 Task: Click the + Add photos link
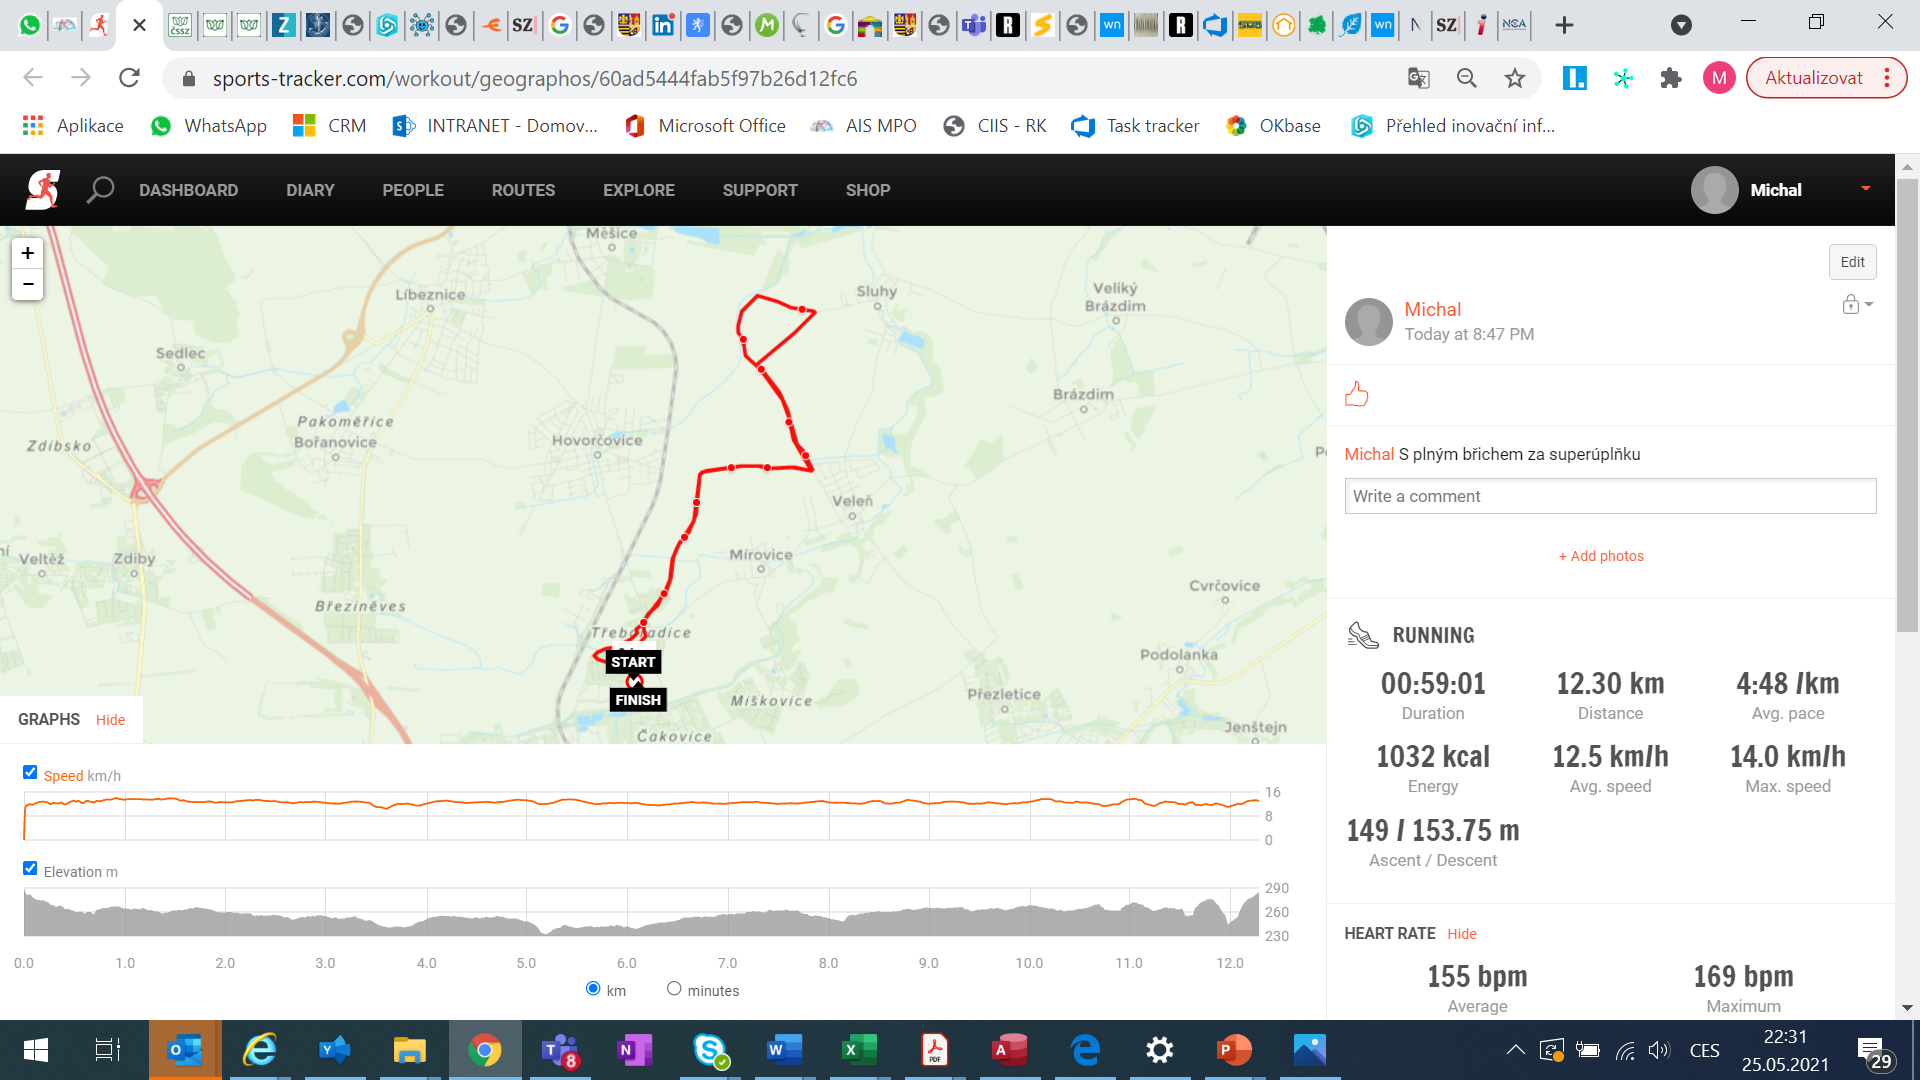coord(1601,556)
